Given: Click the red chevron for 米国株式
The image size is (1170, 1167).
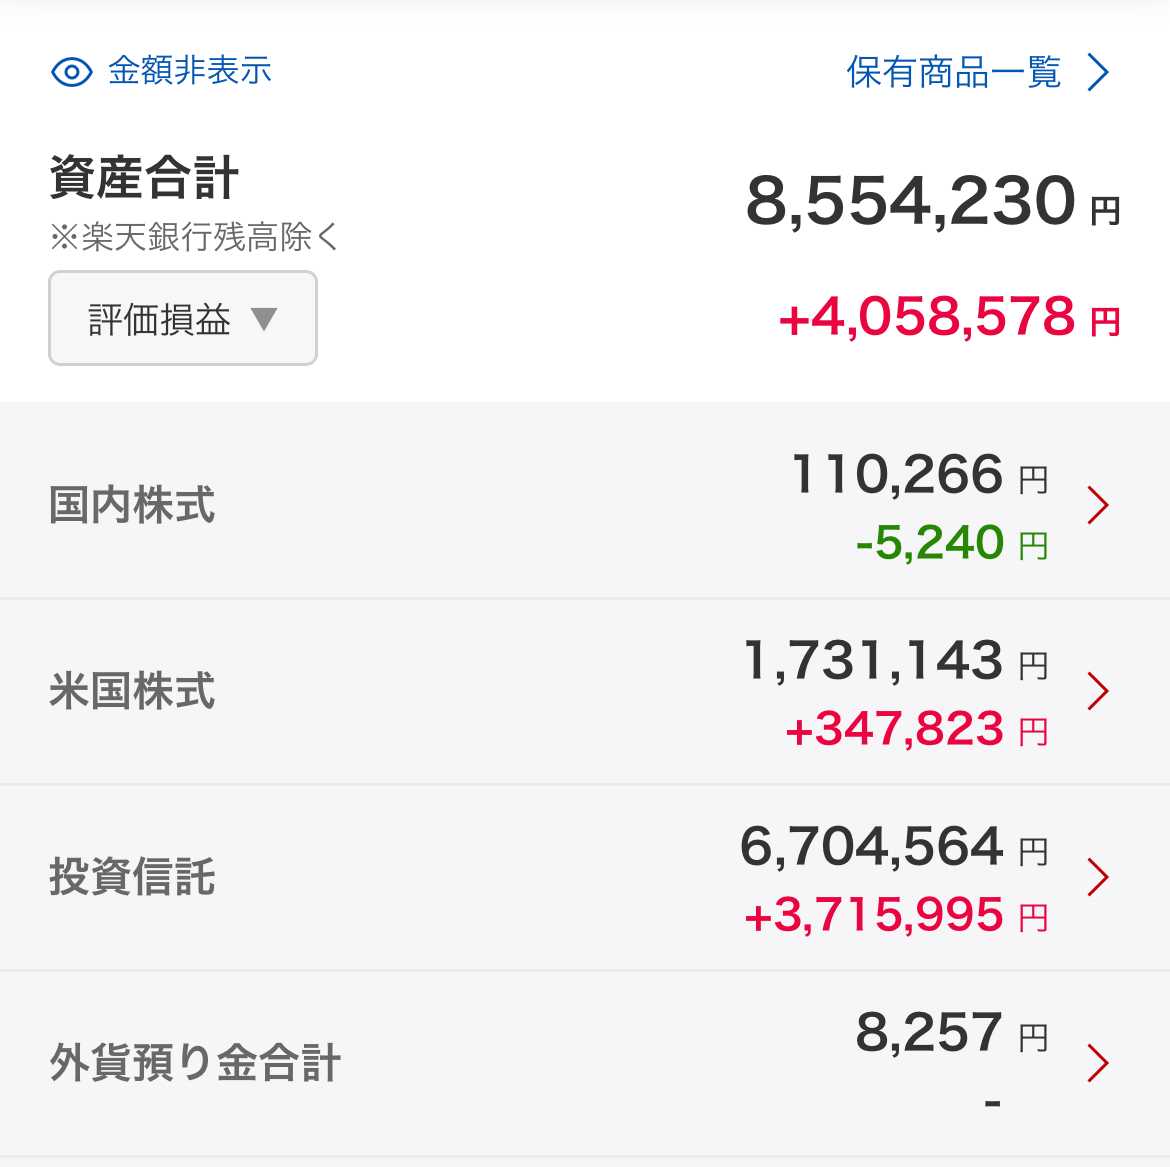Looking at the screenshot, I should tap(1098, 691).
